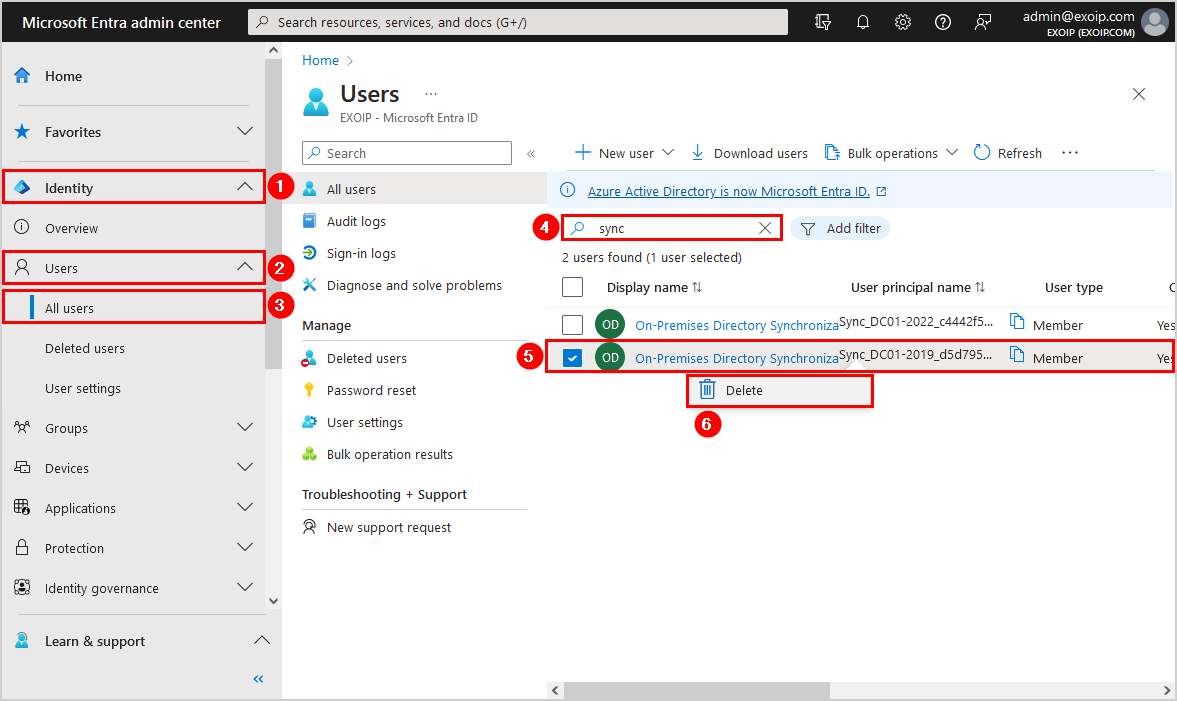Open the New user dropdown

tap(625, 153)
